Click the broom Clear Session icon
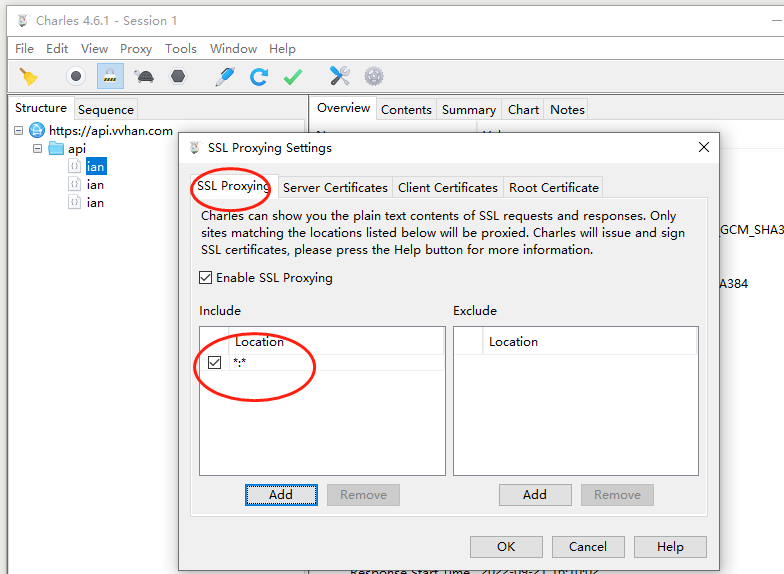 (x=28, y=76)
